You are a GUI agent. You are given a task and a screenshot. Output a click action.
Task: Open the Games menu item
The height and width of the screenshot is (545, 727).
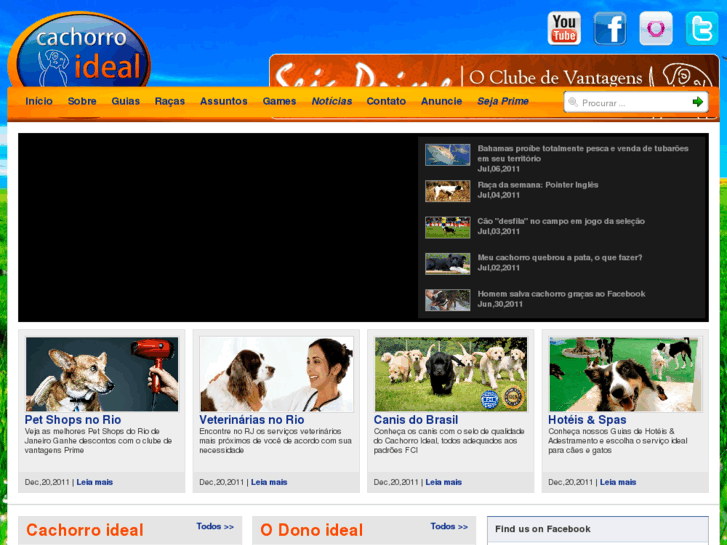point(279,101)
